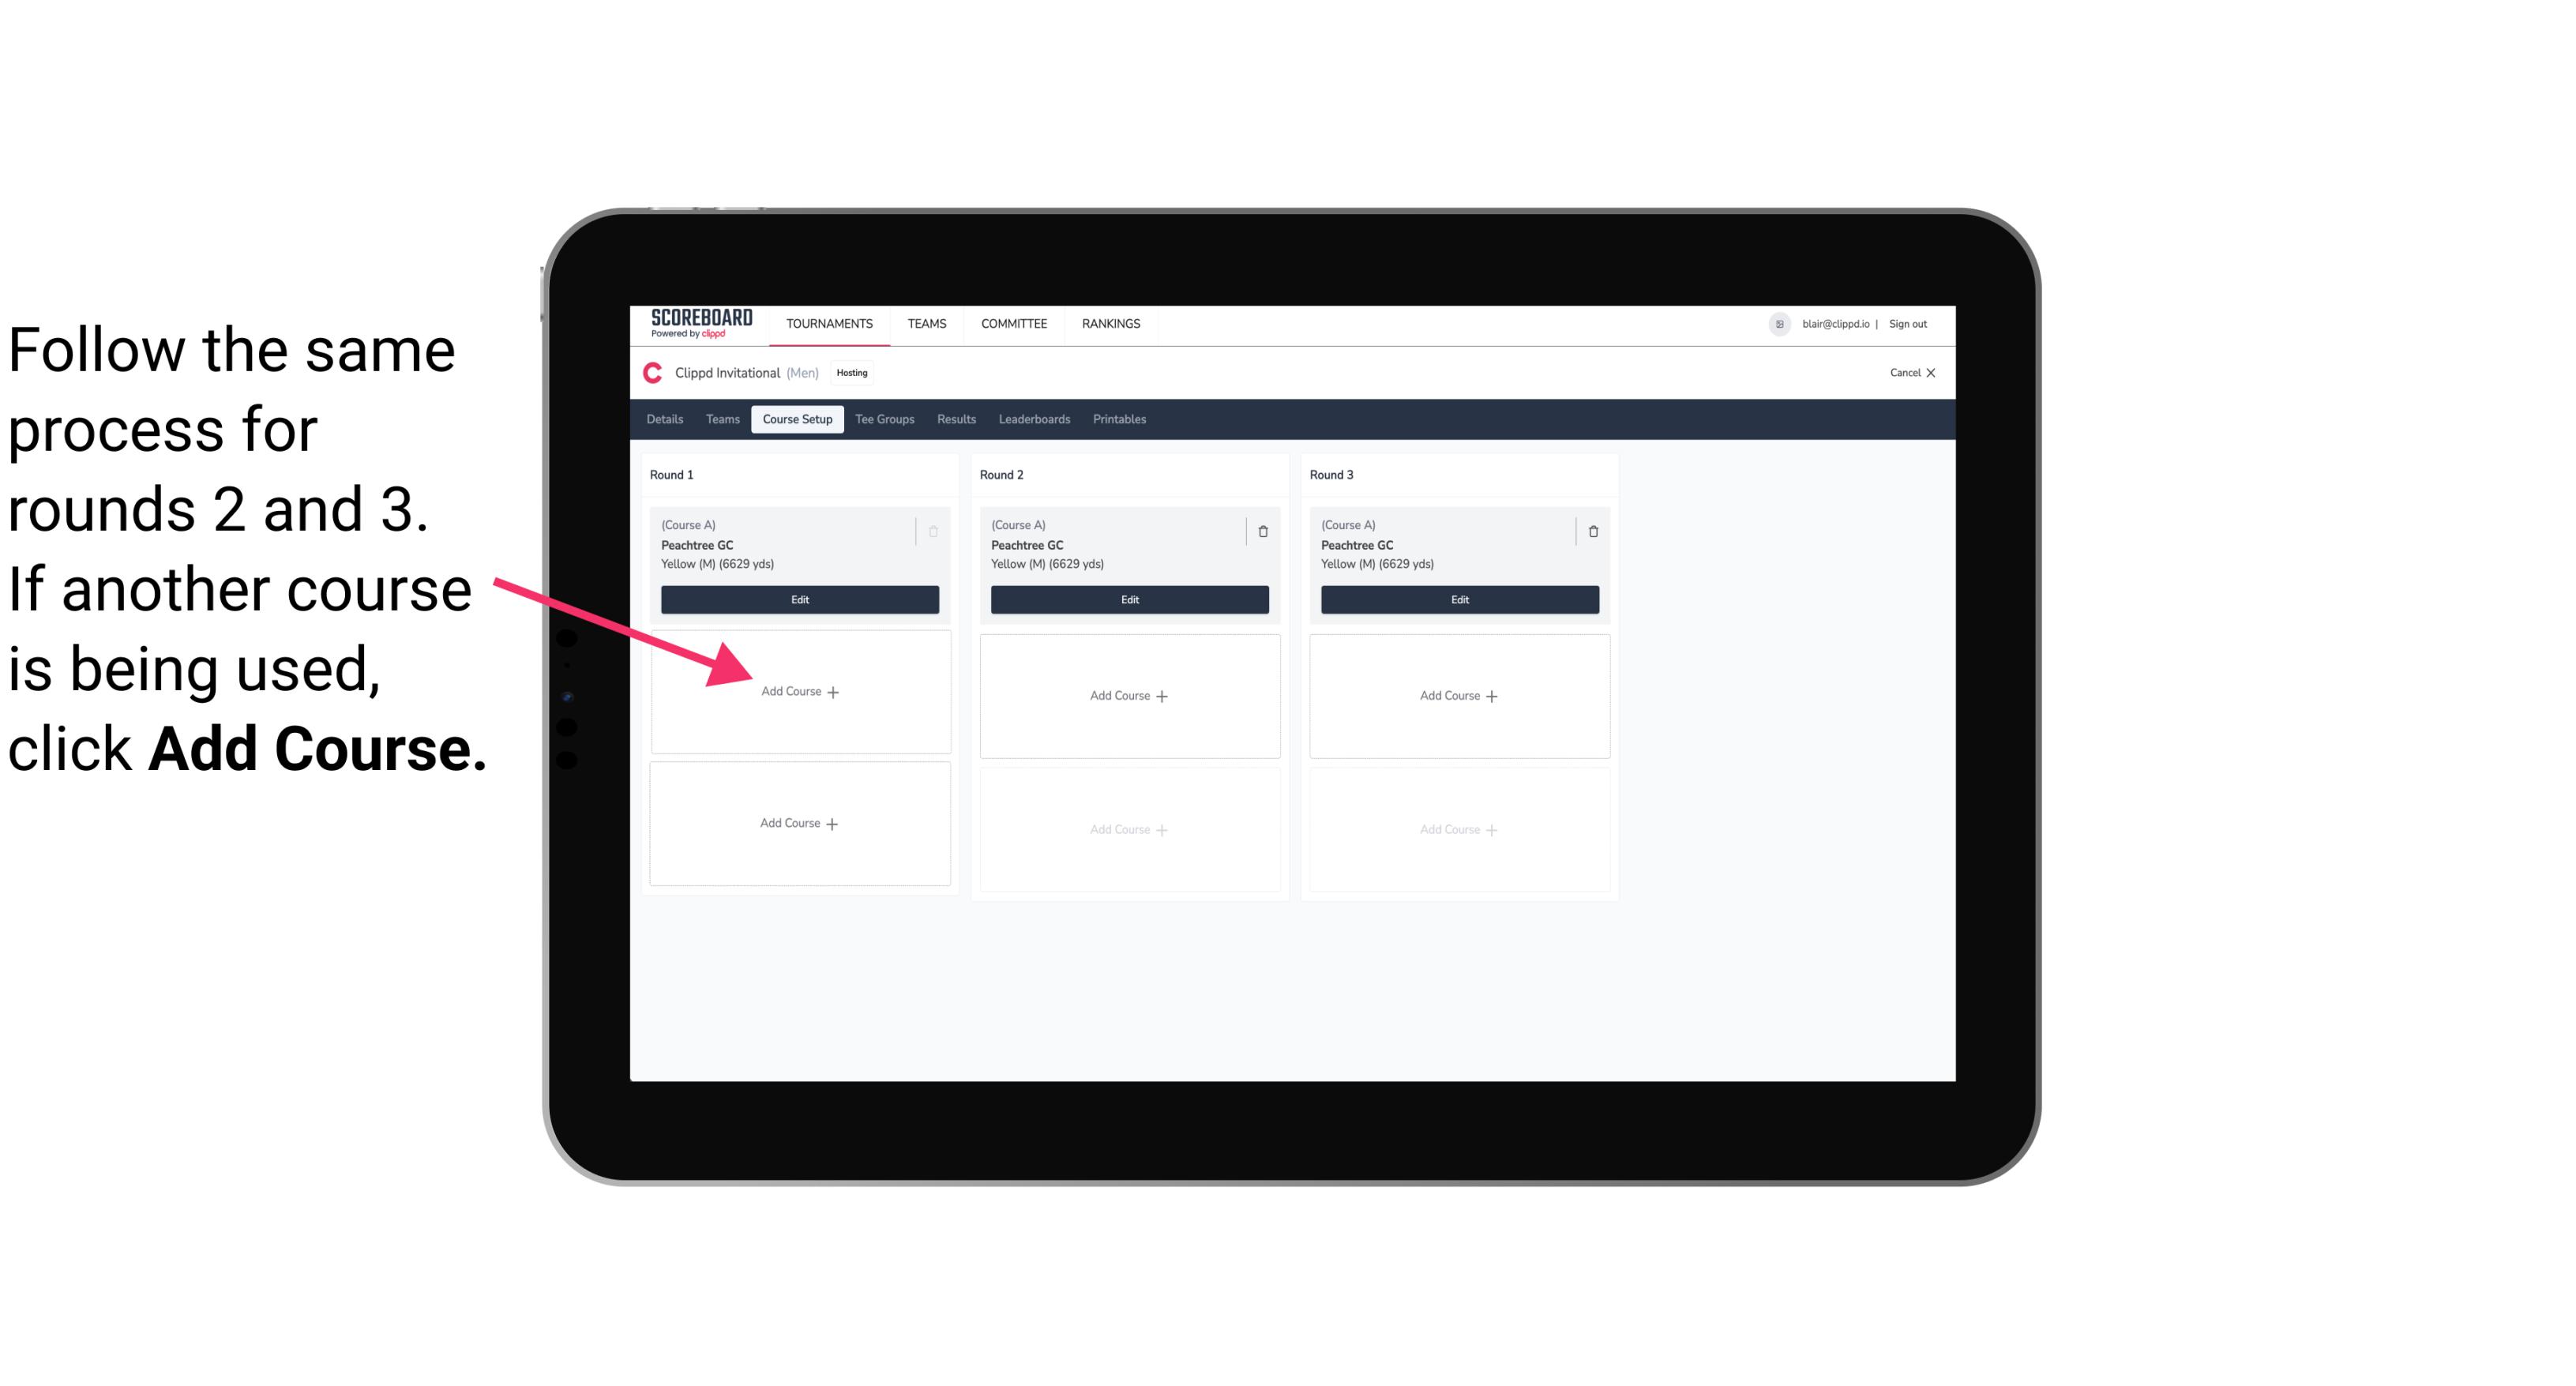This screenshot has width=2576, height=1386.
Task: Click the Course Setup tab
Action: click(x=795, y=420)
